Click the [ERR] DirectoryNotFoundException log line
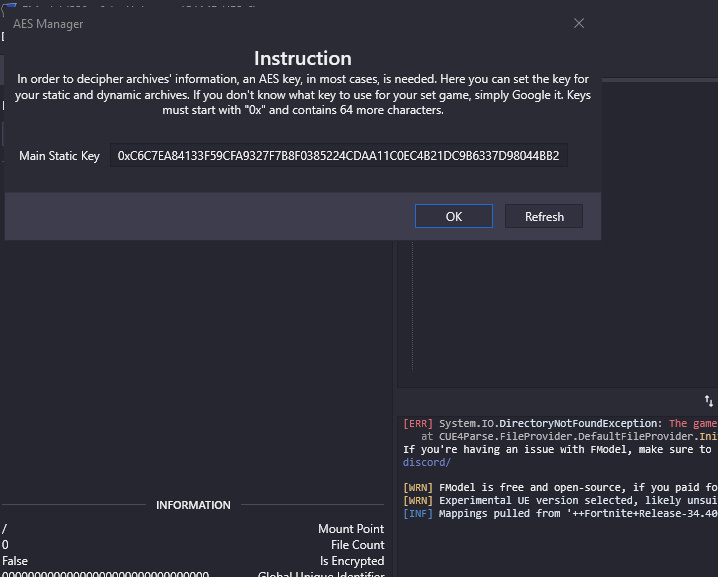 [x=560, y=424]
